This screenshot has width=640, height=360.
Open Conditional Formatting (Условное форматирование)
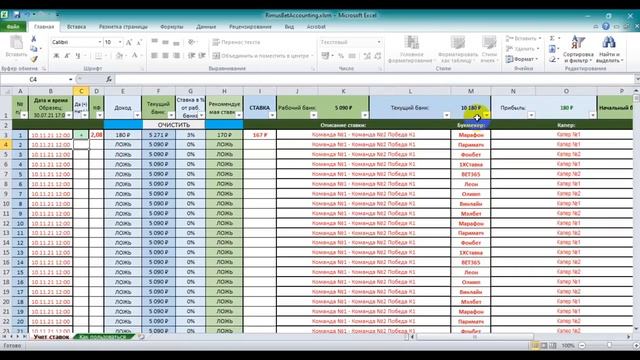point(411,49)
